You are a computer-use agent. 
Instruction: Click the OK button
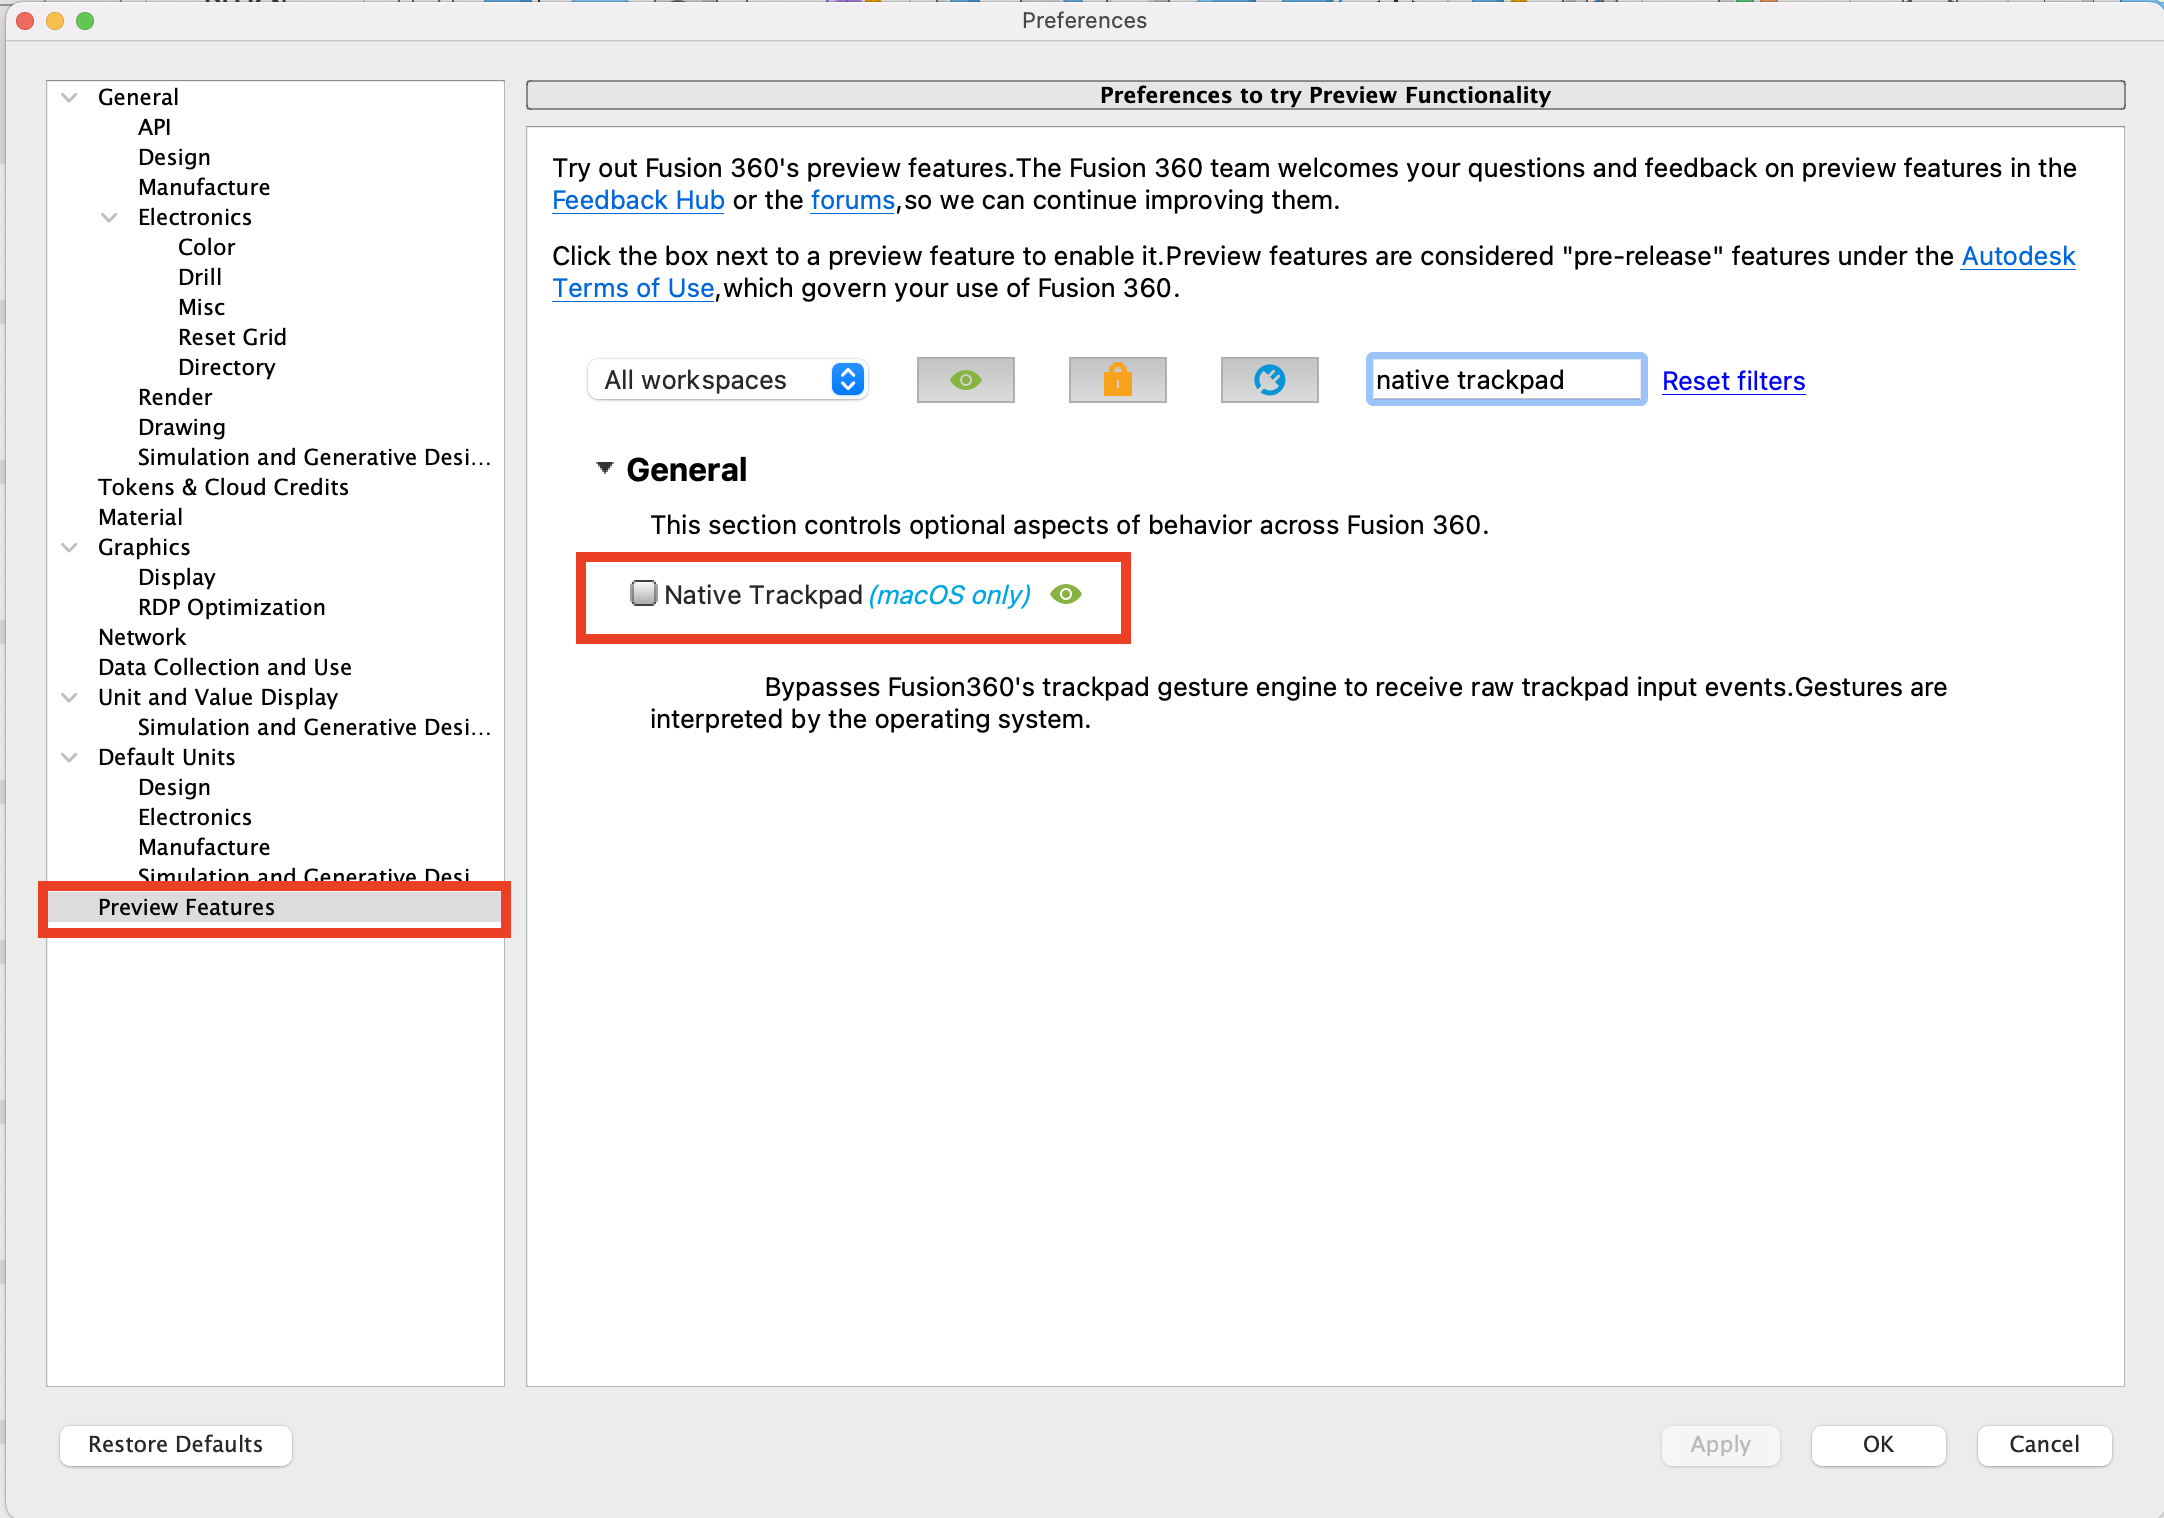click(x=1877, y=1444)
